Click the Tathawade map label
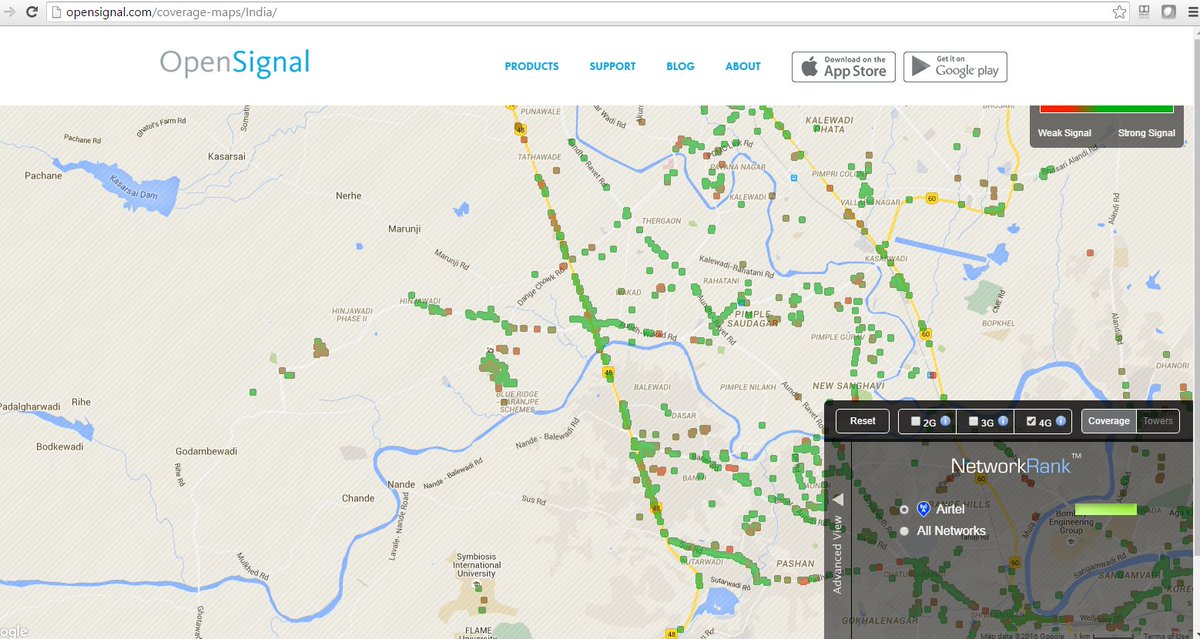This screenshot has width=1200, height=639. click(538, 157)
